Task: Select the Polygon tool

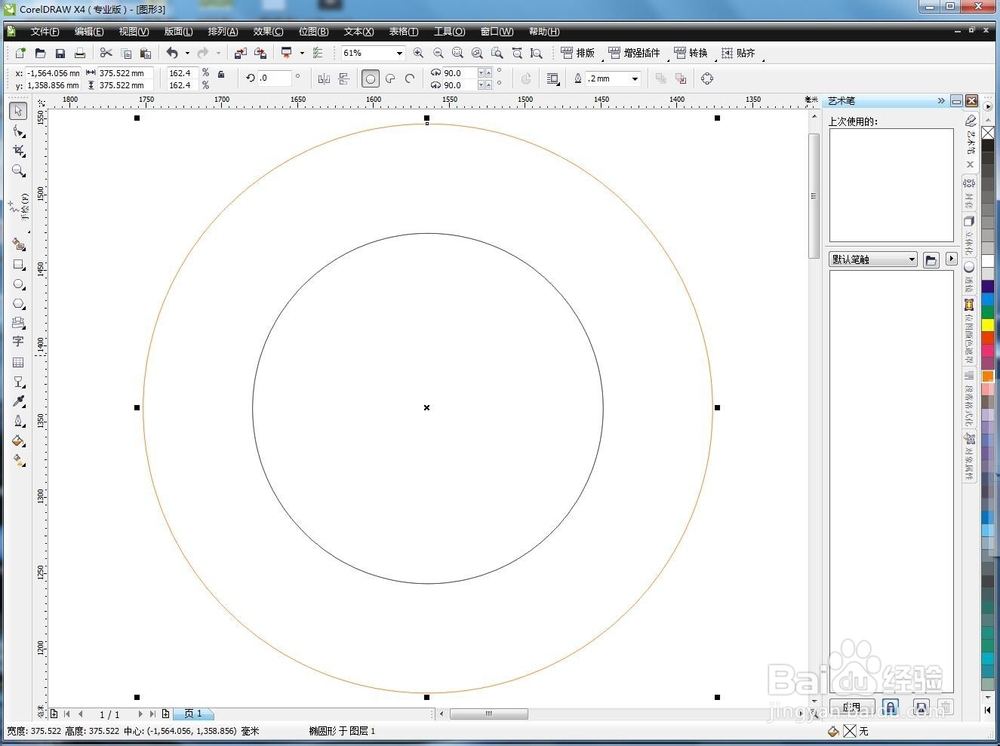Action: (18, 304)
